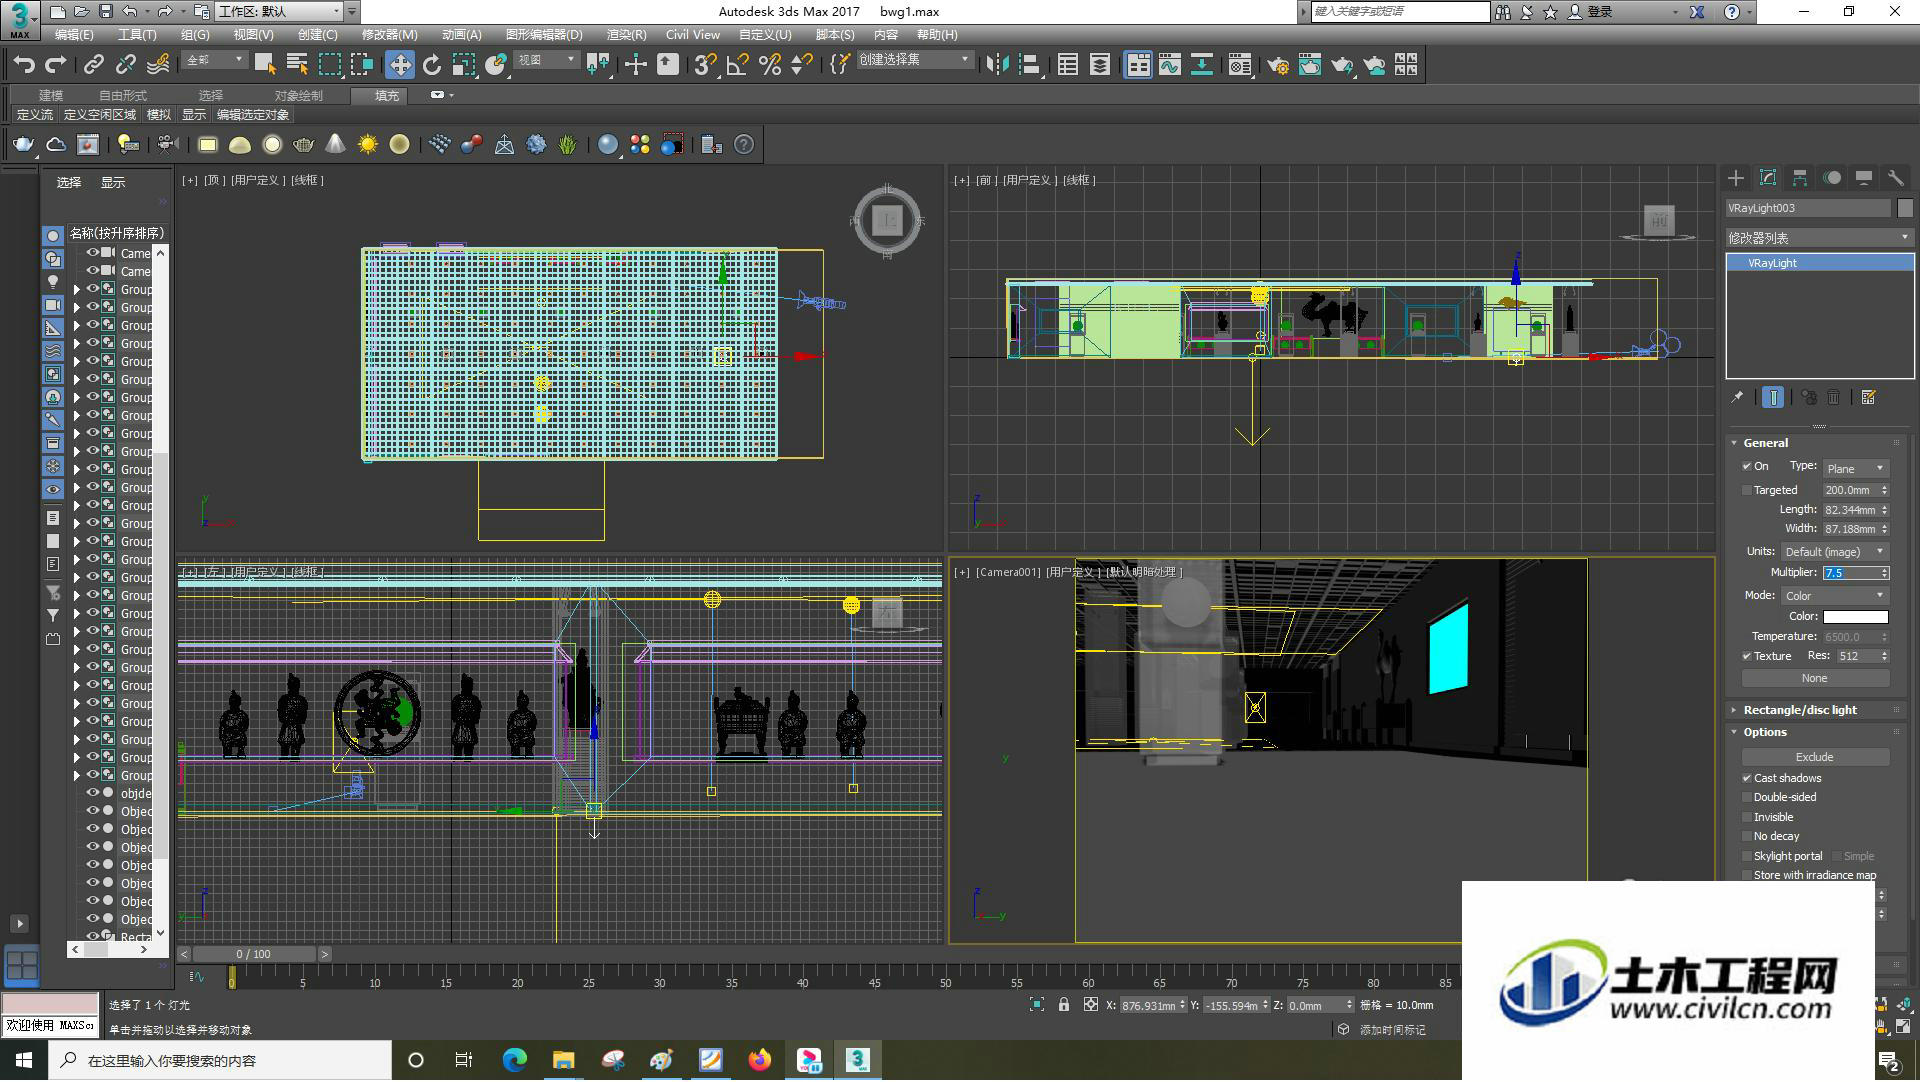The height and width of the screenshot is (1082, 1920).
Task: Open the Curve Editor icon
Action: [1170, 65]
